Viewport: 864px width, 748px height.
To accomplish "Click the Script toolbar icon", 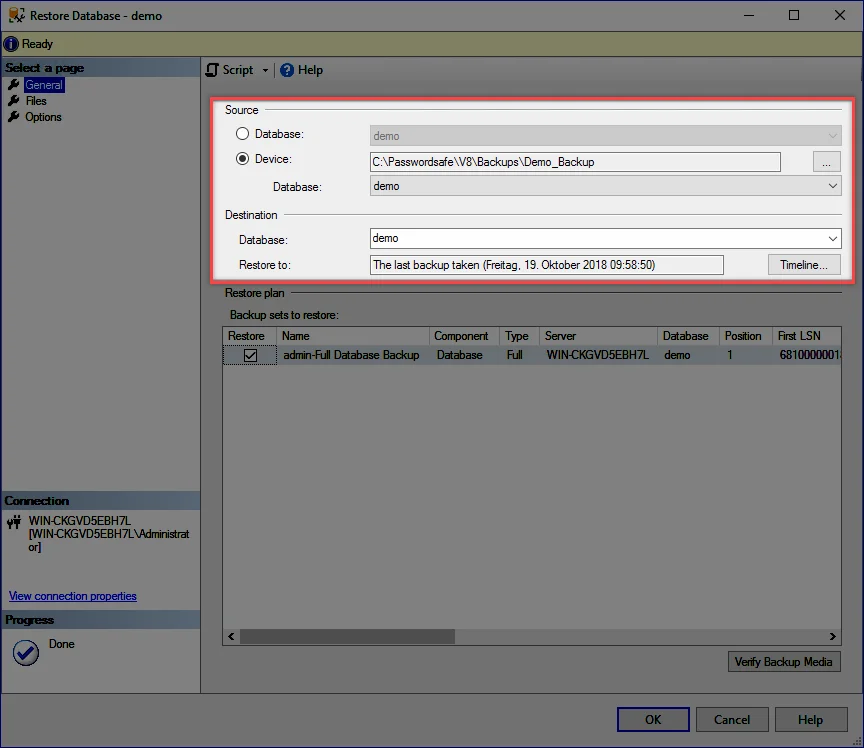I will coord(212,70).
